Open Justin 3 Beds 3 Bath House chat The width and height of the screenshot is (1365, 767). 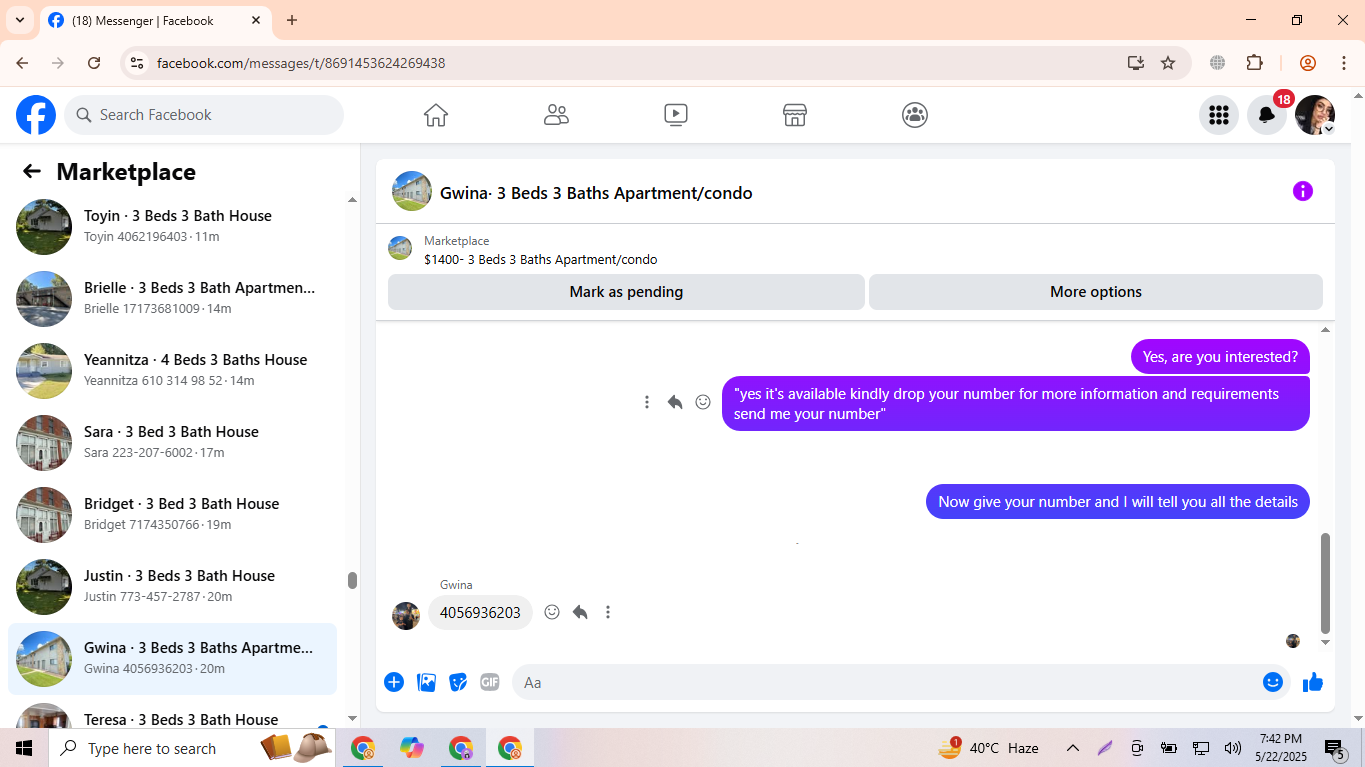tap(172, 587)
